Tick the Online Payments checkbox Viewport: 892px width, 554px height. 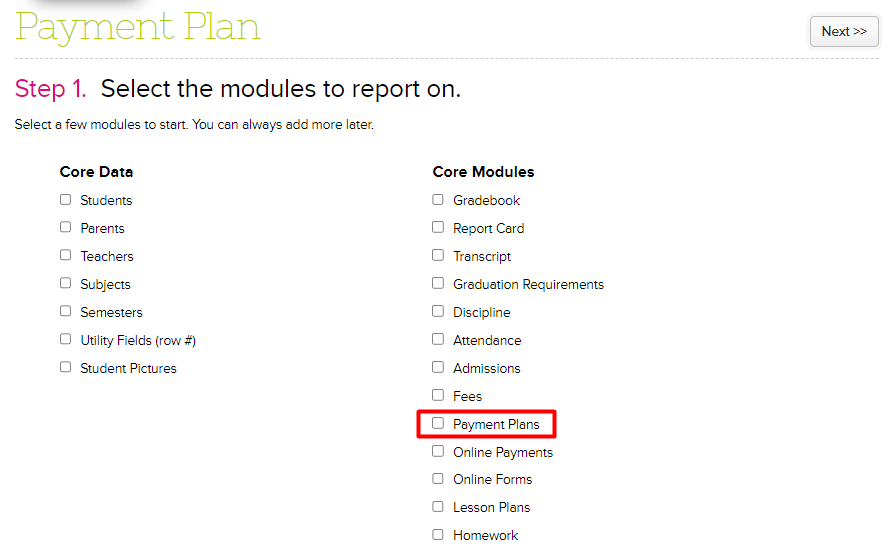click(438, 452)
